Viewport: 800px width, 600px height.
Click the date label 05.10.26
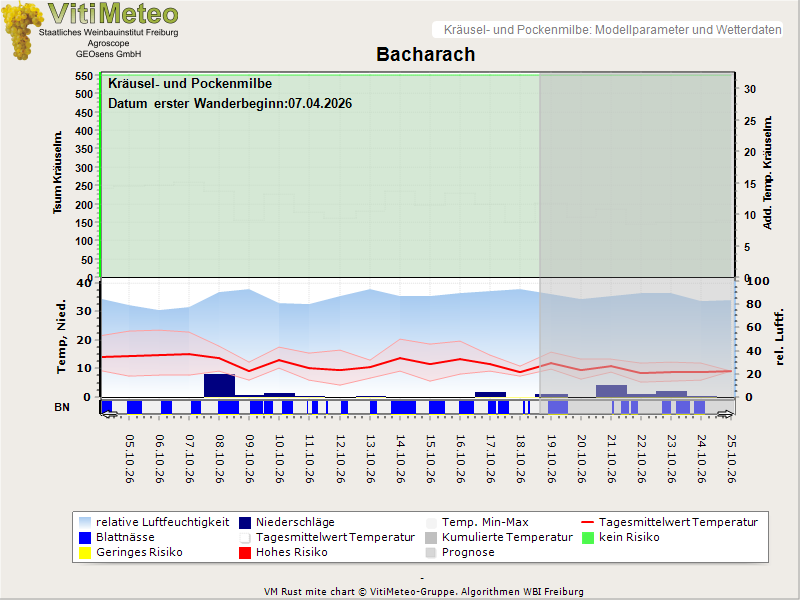click(130, 459)
